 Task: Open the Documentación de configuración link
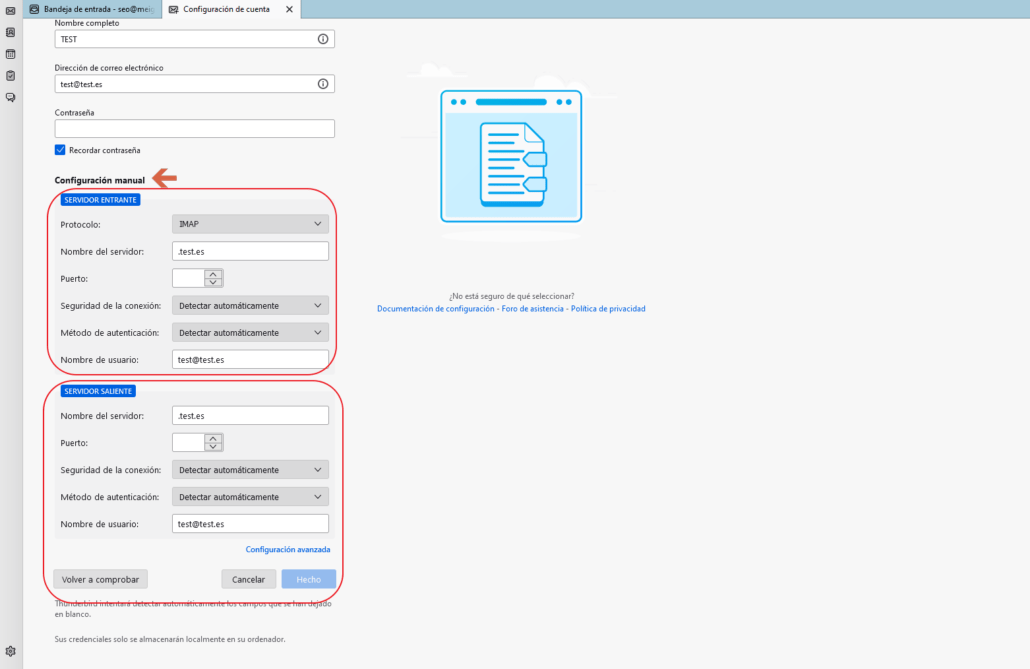[436, 308]
